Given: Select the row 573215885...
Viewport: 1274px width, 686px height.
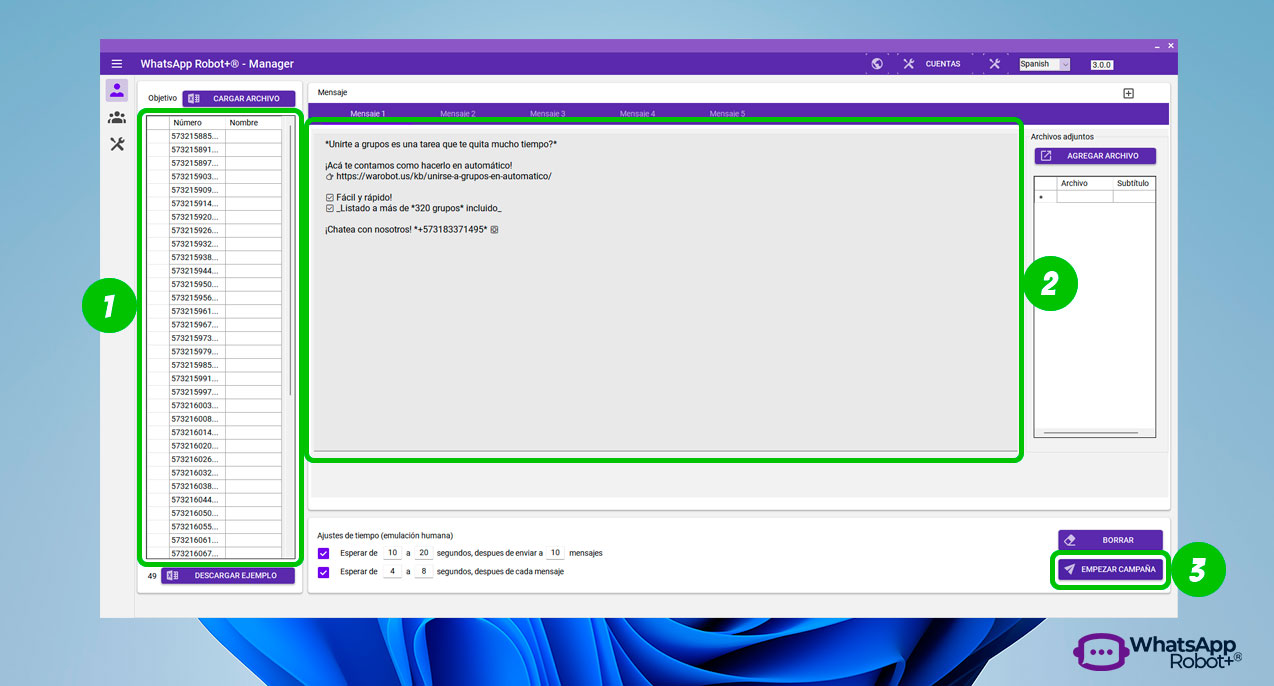Looking at the screenshot, I should (x=215, y=136).
